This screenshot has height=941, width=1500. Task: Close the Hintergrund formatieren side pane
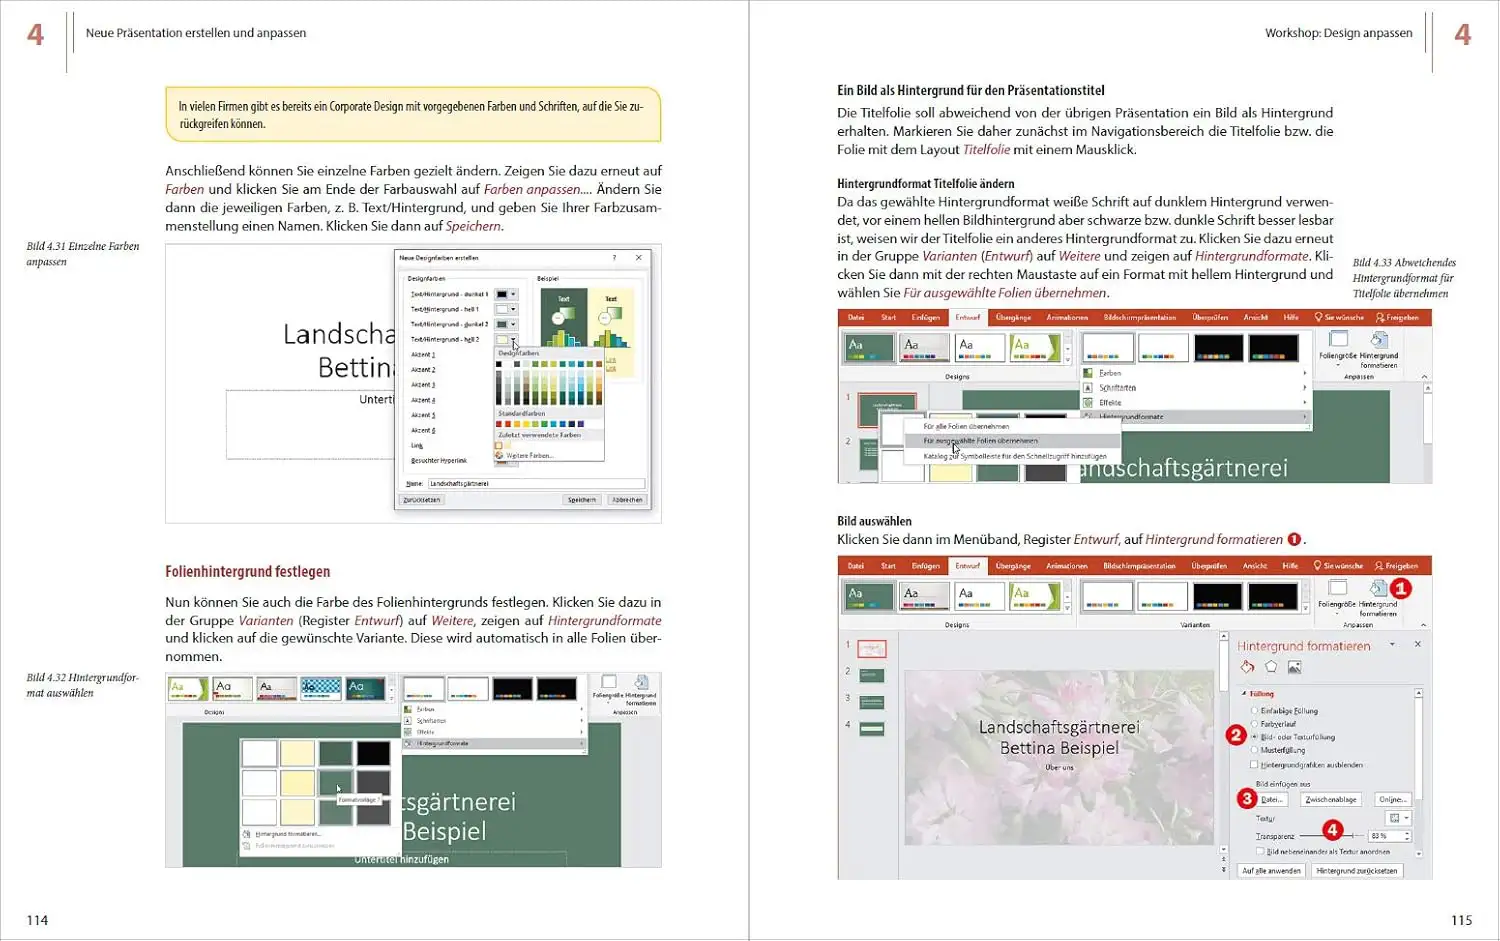[1417, 645]
